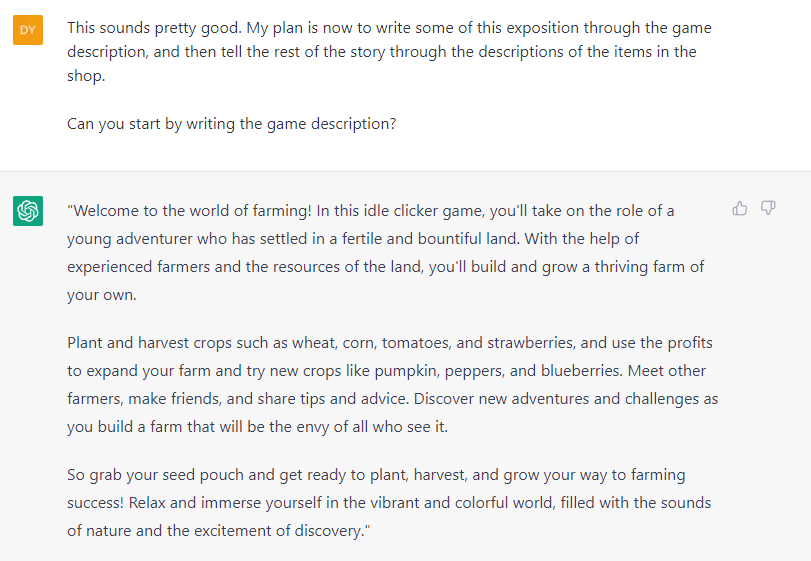Click the thumbs down icon
This screenshot has width=811, height=561.
768,208
